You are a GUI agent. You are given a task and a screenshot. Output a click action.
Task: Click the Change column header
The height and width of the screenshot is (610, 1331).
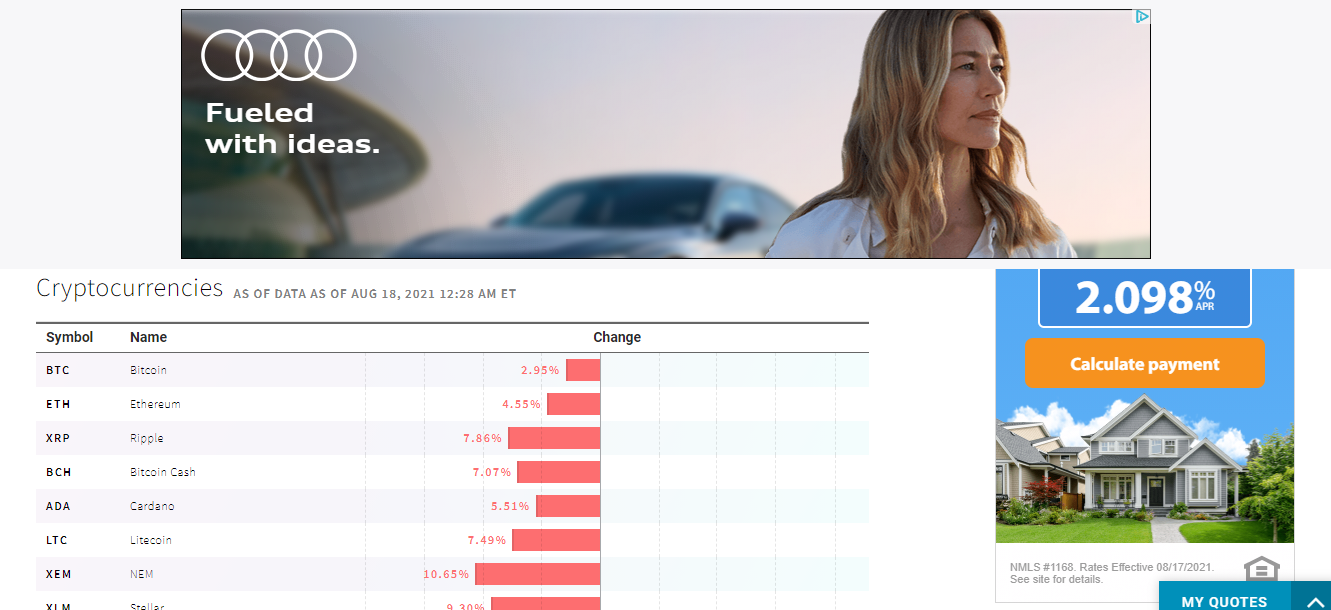(616, 337)
